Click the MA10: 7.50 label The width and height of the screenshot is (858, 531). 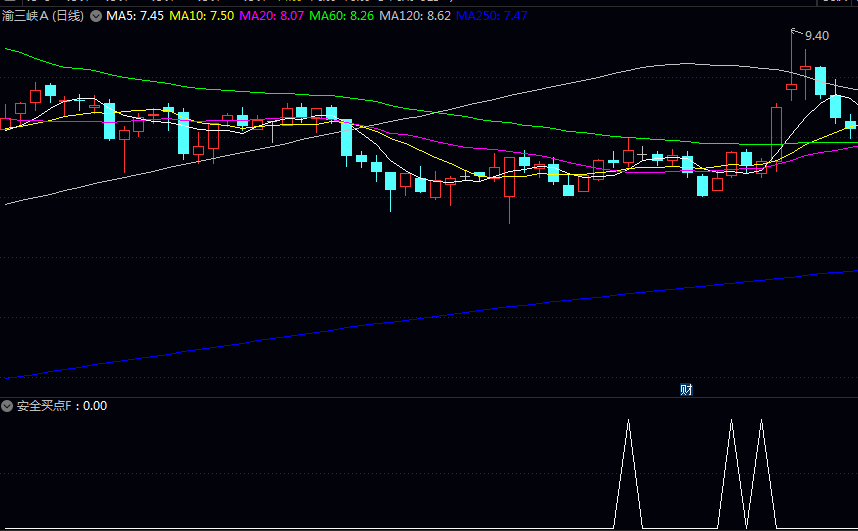[x=201, y=16]
